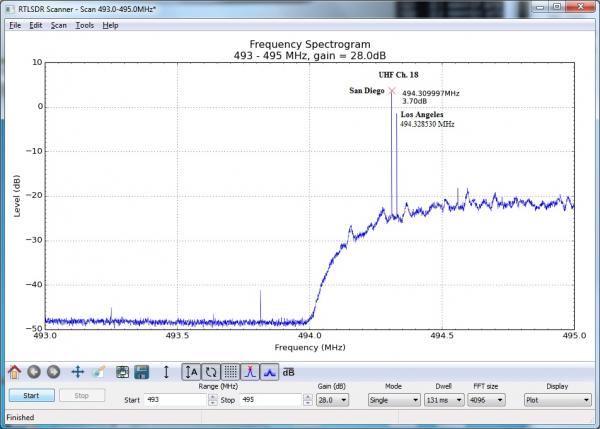Image resolution: width=600 pixels, height=429 pixels.
Task: Toggle the peak marker button
Action: coord(249,372)
